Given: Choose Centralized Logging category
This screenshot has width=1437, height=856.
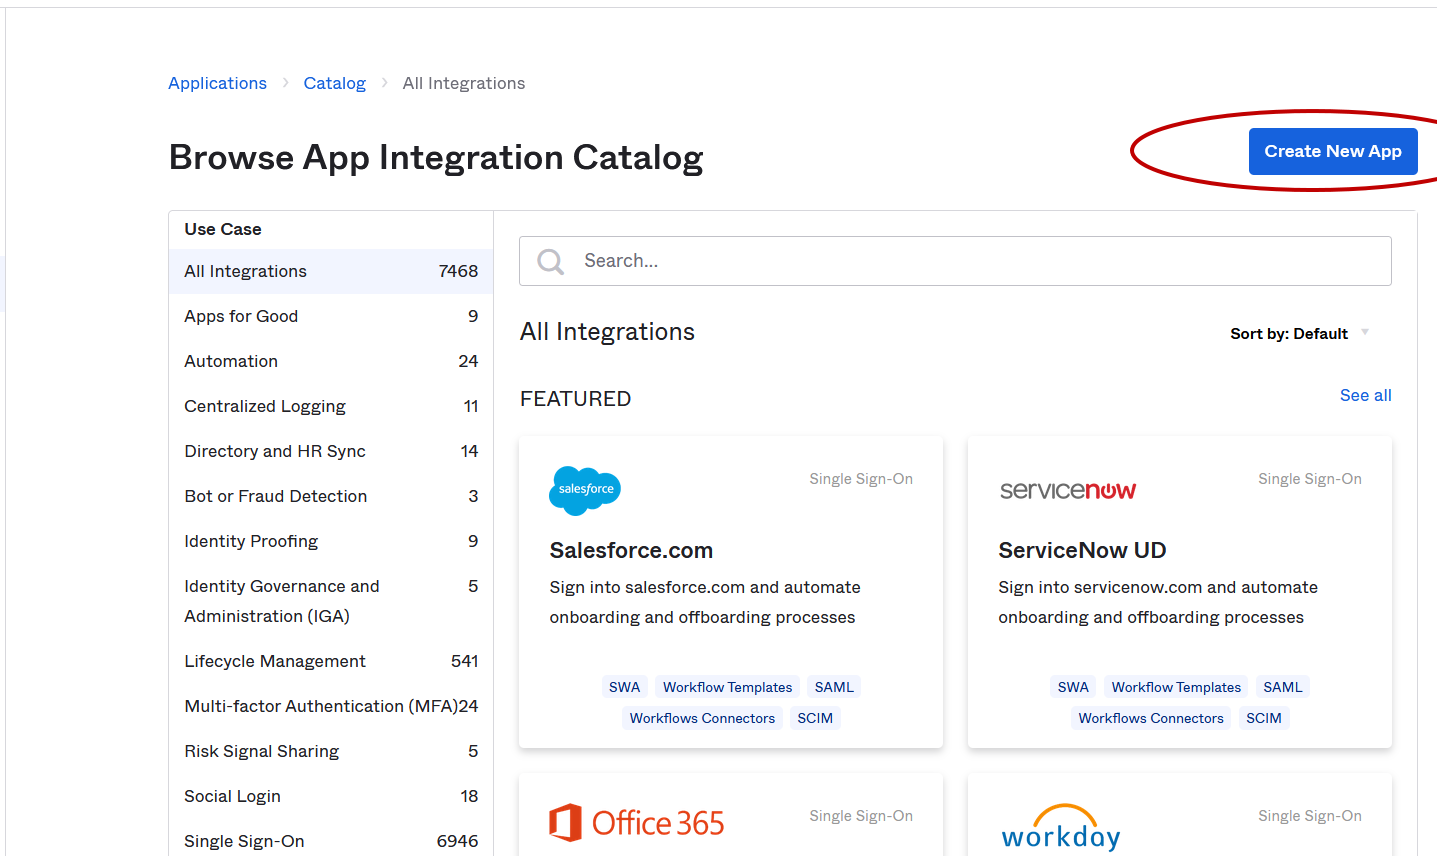Looking at the screenshot, I should [x=331, y=406].
